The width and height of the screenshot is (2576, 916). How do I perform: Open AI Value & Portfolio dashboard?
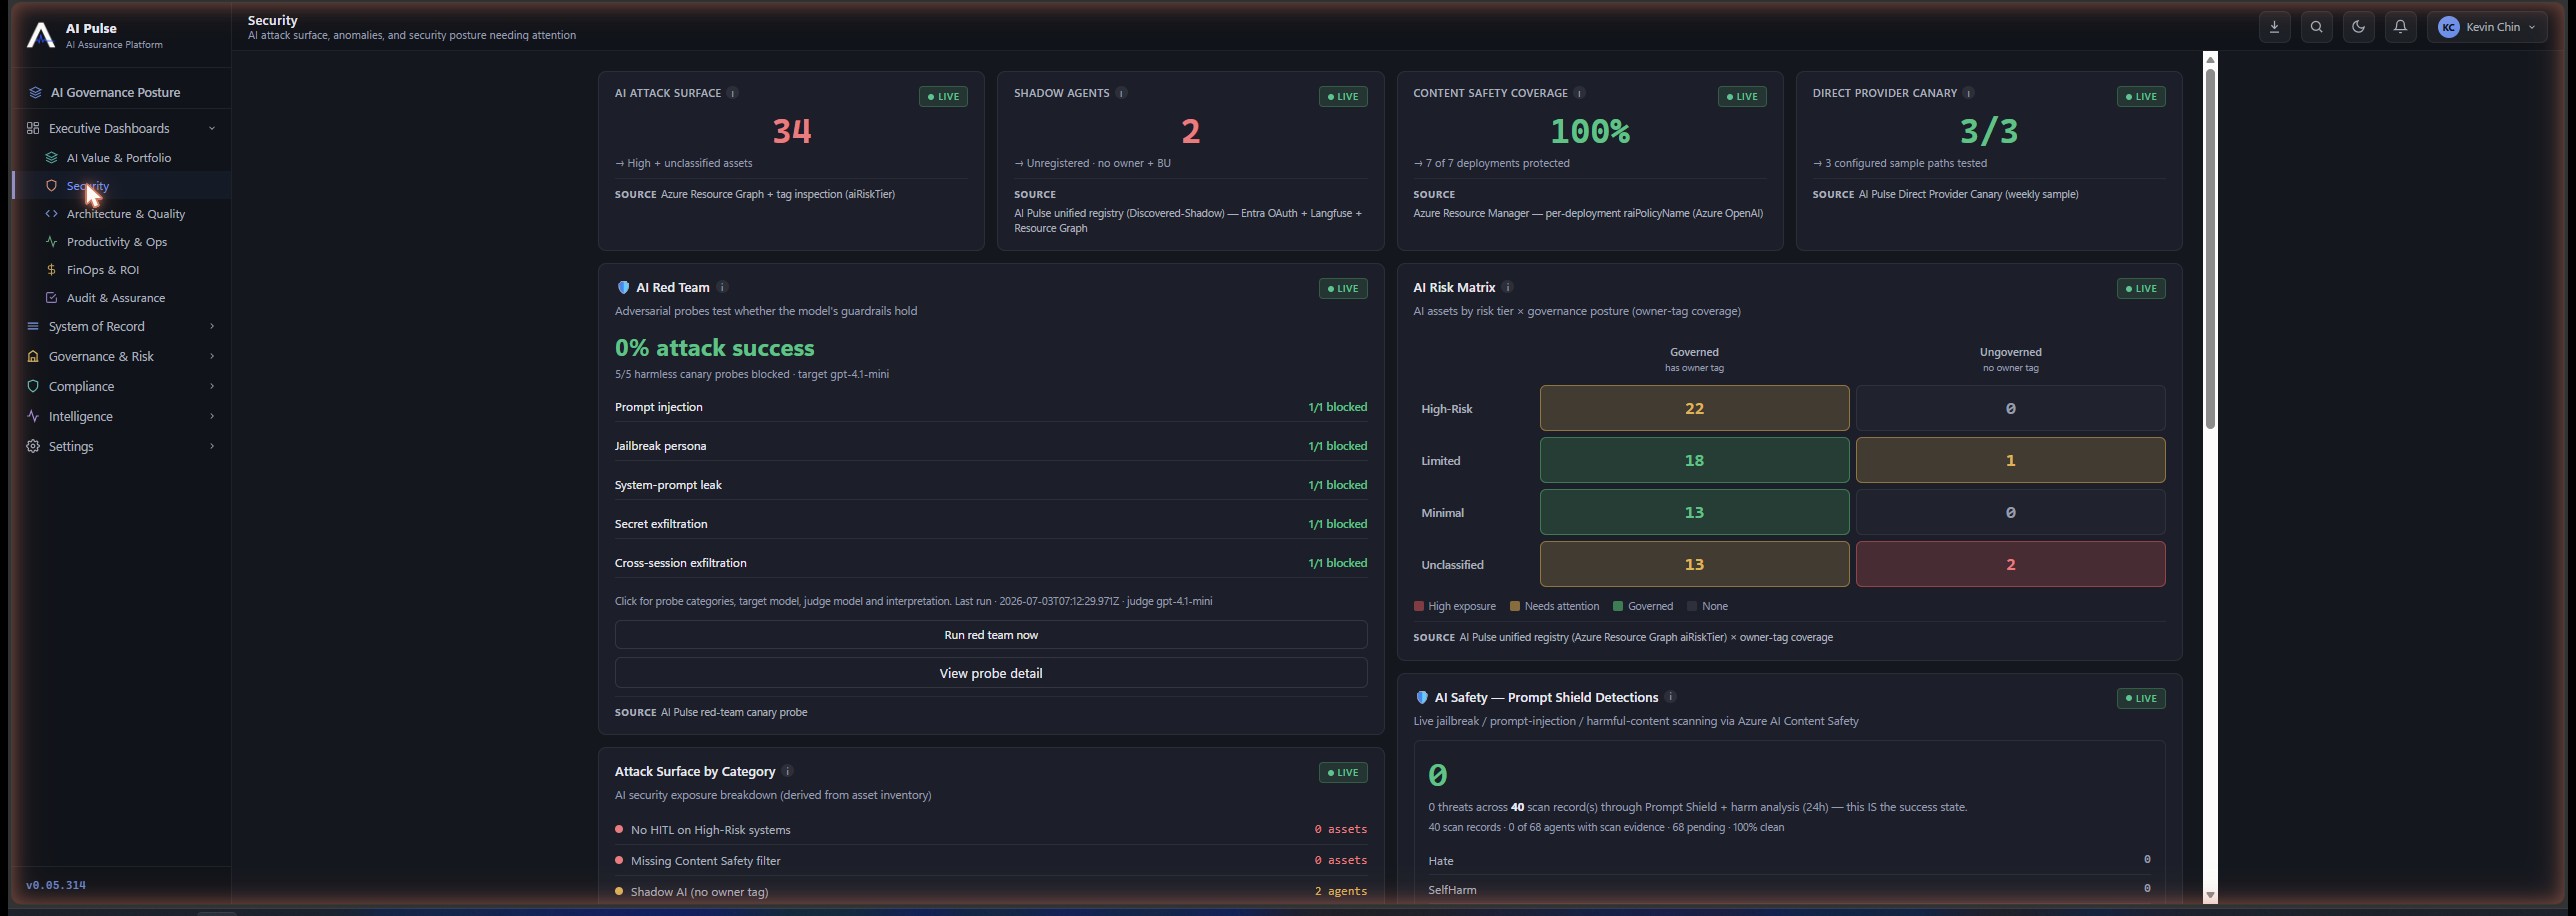[119, 158]
